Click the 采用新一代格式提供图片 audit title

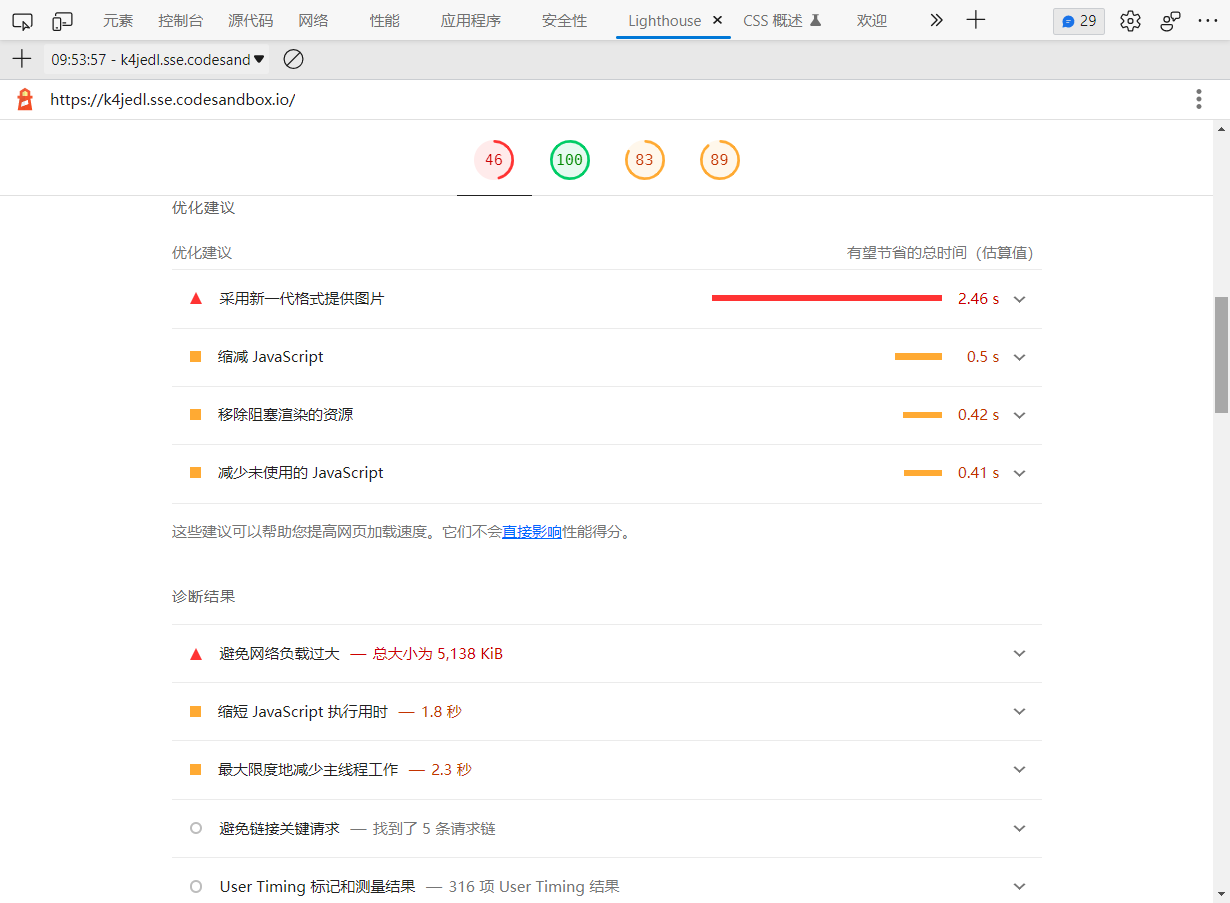point(301,299)
